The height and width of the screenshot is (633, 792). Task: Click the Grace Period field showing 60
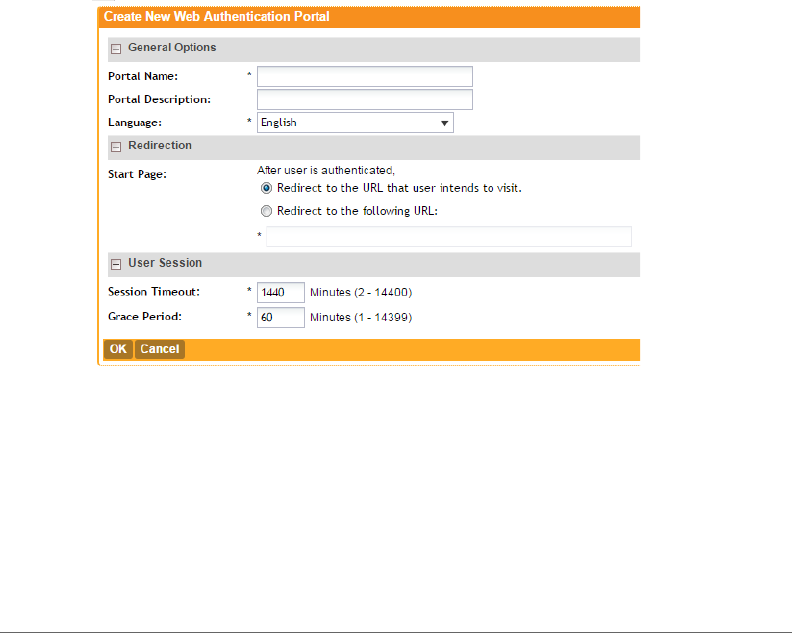tap(281, 317)
